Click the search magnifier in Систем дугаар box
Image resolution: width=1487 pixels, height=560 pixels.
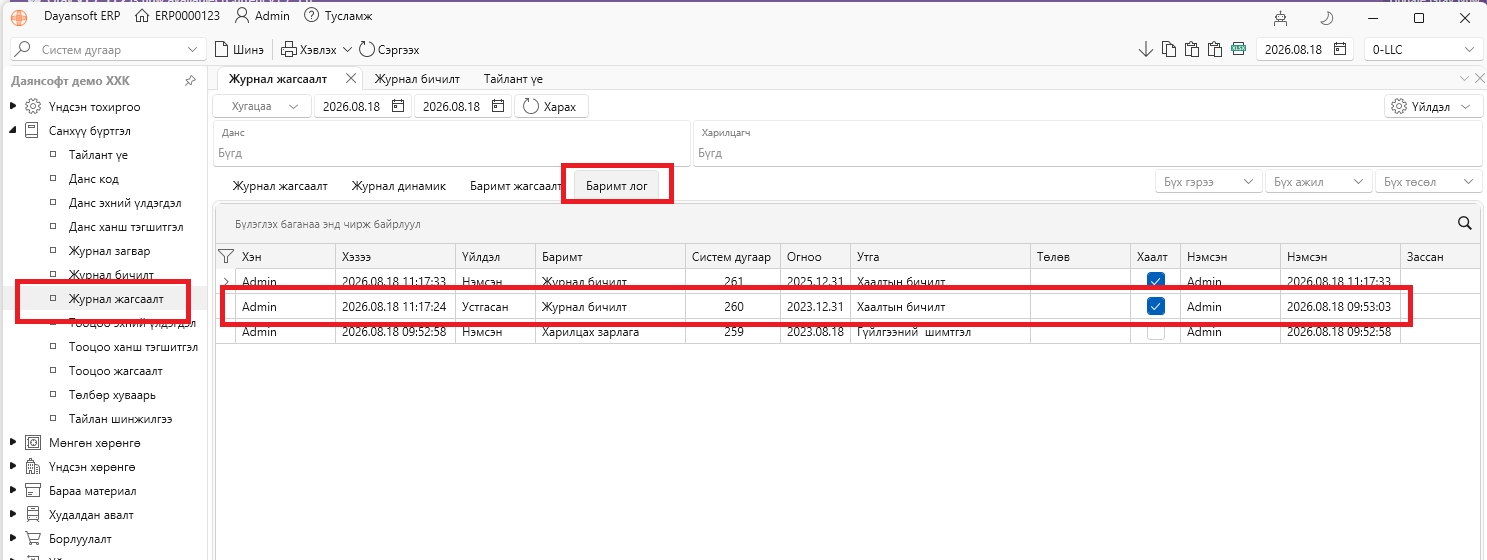[23, 49]
